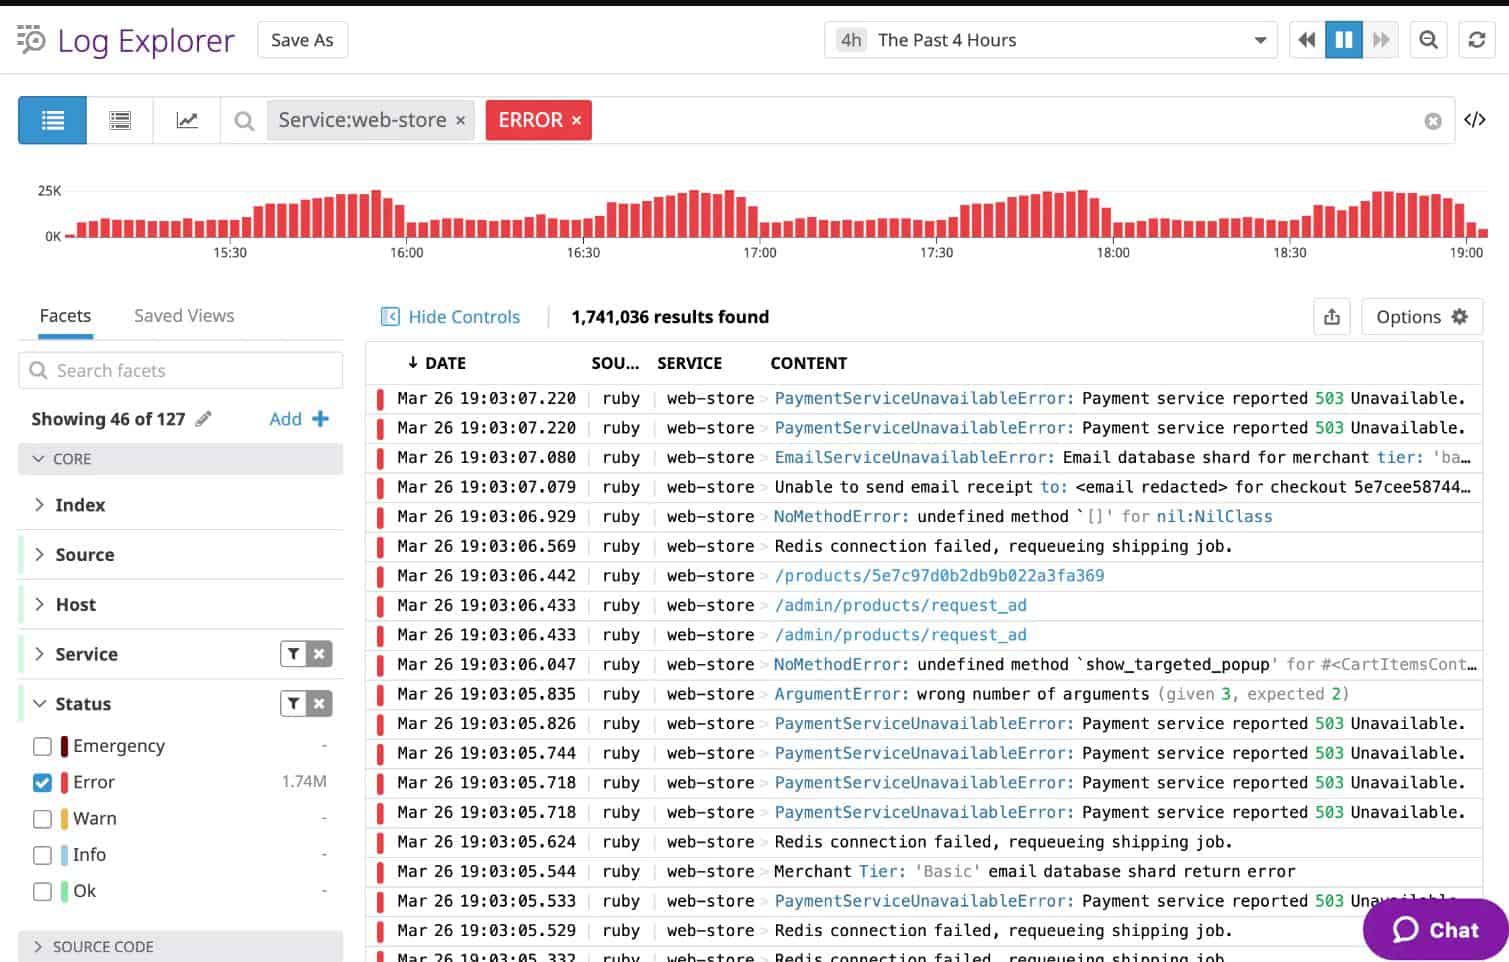Viewport: 1509px width, 962px height.
Task: Click the Hide Controls link
Action: point(464,317)
